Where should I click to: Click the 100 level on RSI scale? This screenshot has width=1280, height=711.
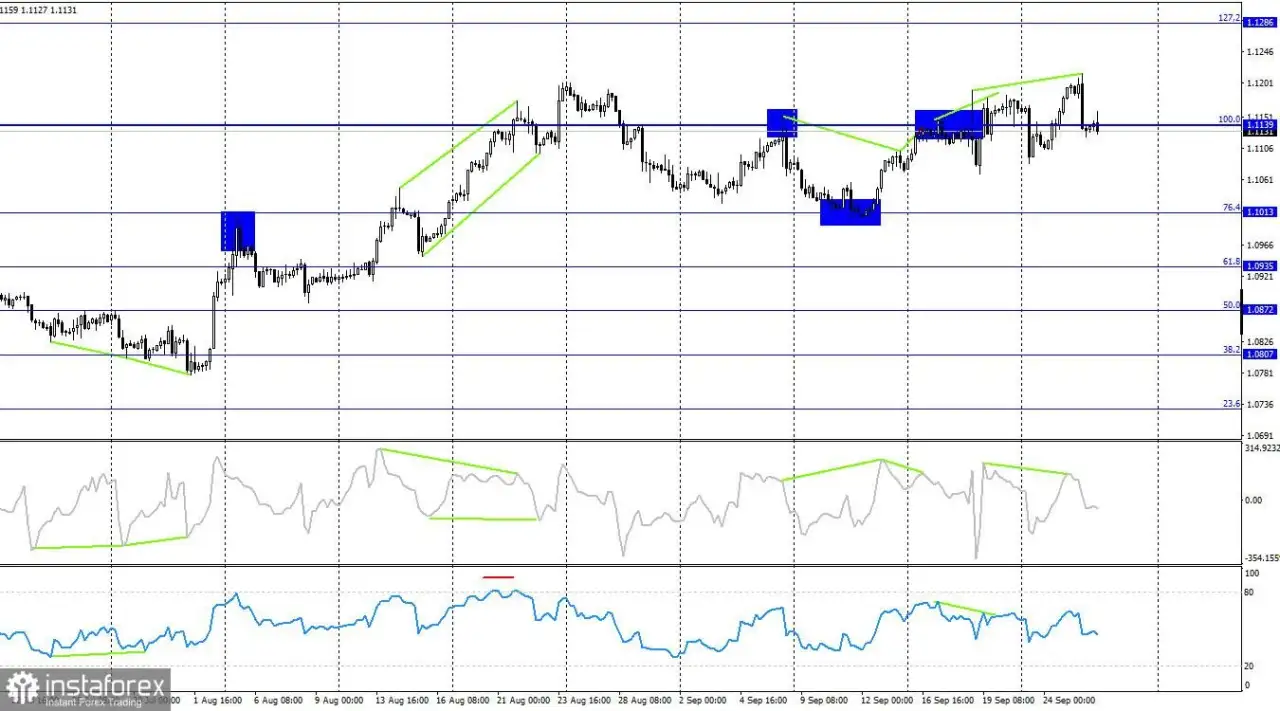pos(1251,574)
